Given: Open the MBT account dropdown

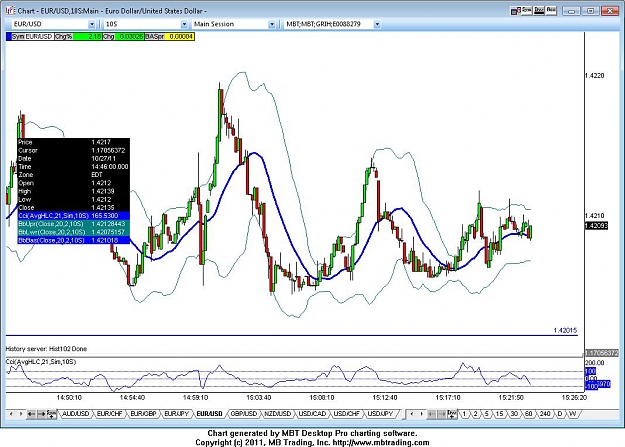Looking at the screenshot, I should tap(377, 24).
